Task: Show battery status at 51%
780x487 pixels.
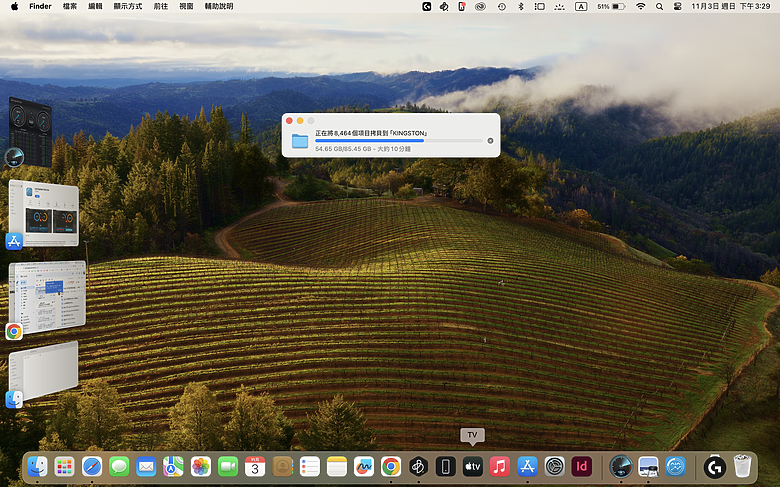Action: 611,6
